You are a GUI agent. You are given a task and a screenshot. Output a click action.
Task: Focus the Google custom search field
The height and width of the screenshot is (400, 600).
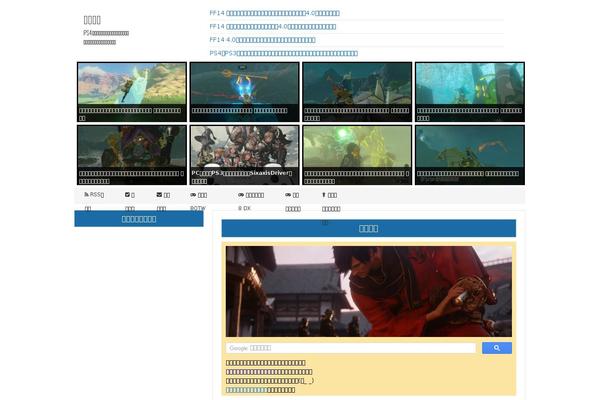point(351,348)
